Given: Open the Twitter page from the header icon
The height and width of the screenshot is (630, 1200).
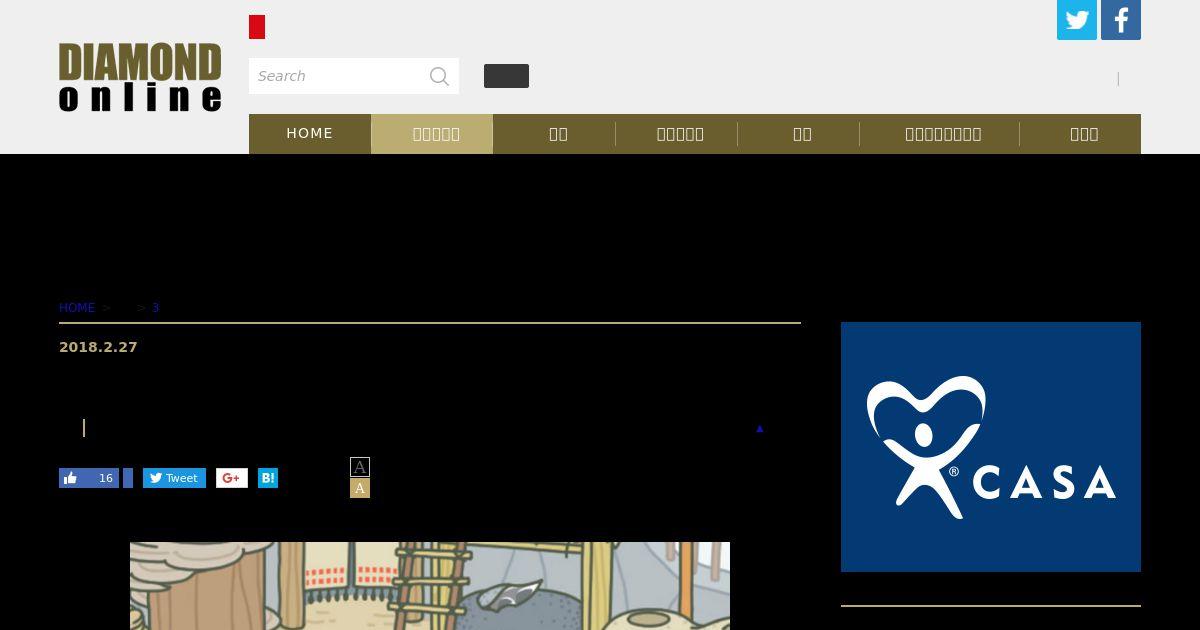Looking at the screenshot, I should click(x=1077, y=20).
